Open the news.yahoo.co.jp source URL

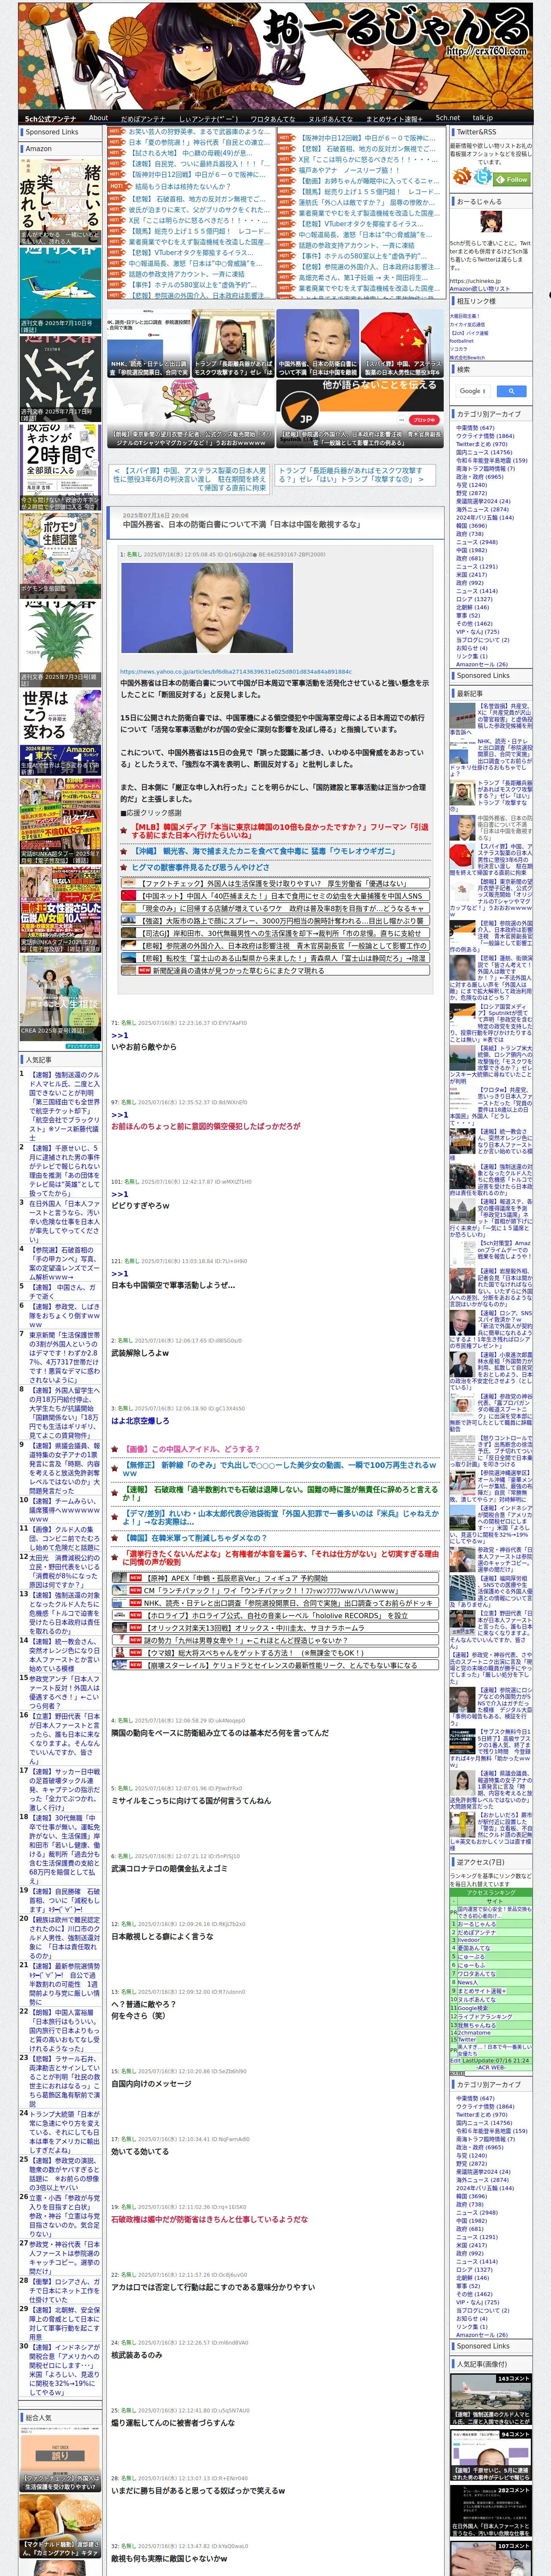point(236,672)
